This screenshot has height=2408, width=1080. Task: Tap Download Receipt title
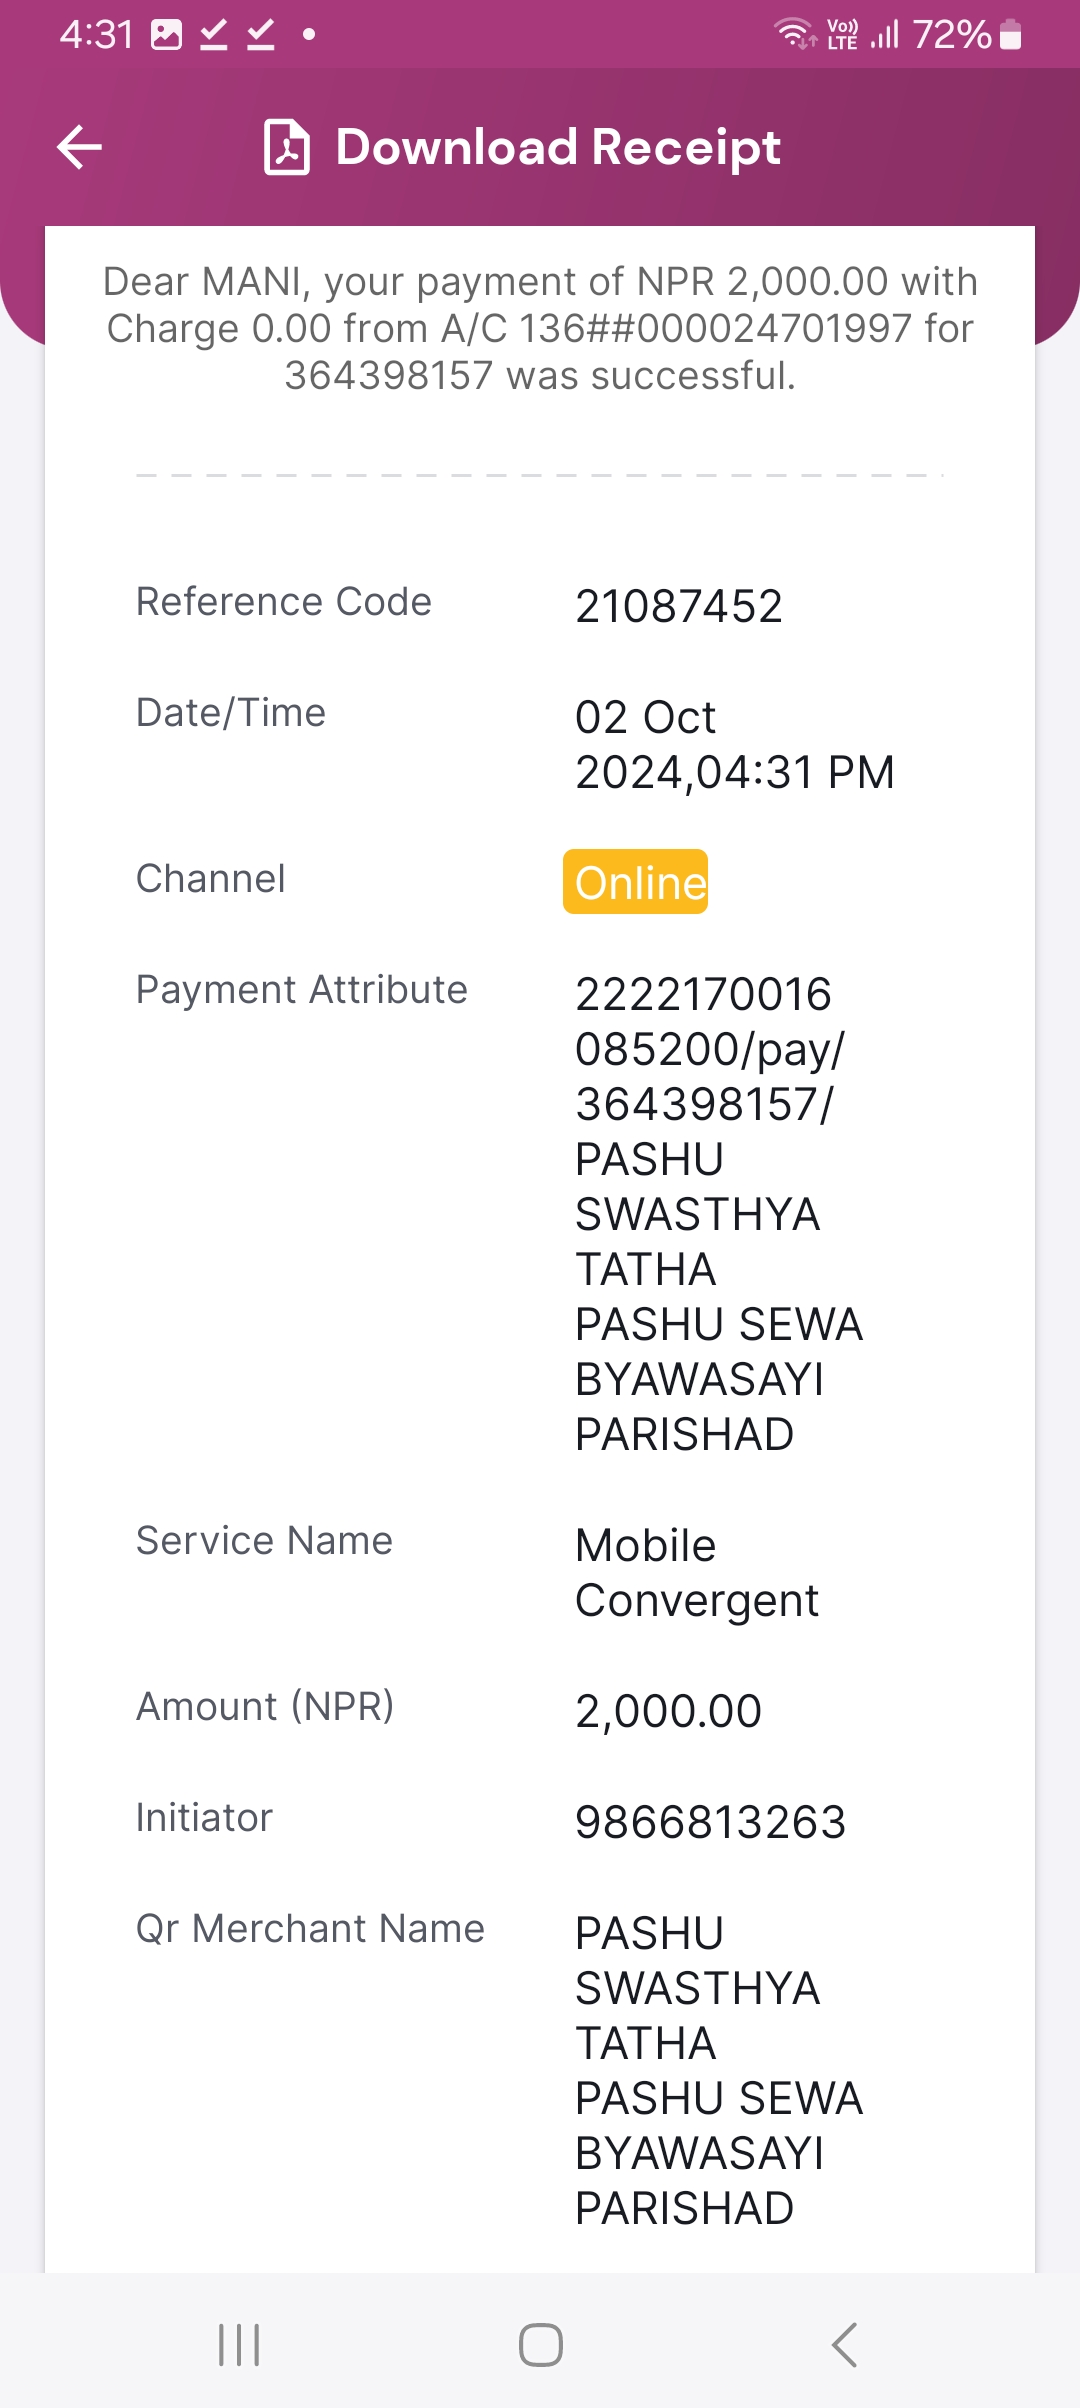tap(558, 147)
